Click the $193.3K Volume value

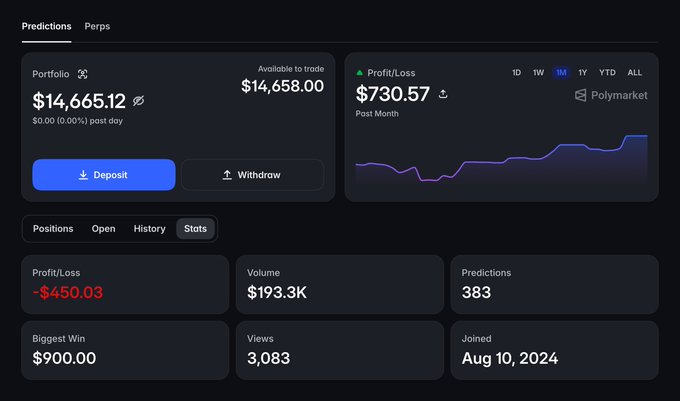(277, 293)
